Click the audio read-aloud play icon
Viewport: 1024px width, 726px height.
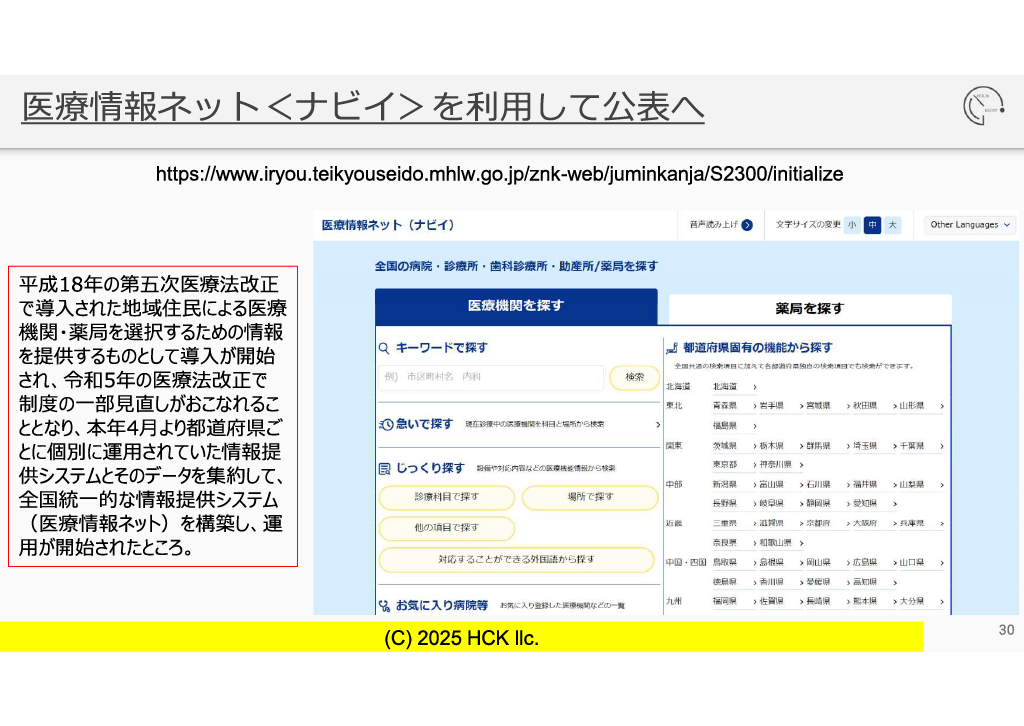pos(747,225)
